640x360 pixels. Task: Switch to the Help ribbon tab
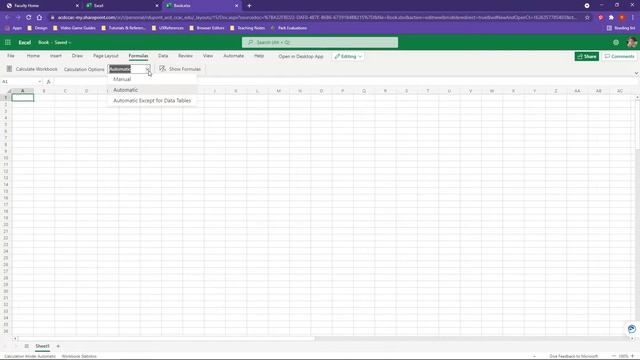[x=259, y=56]
